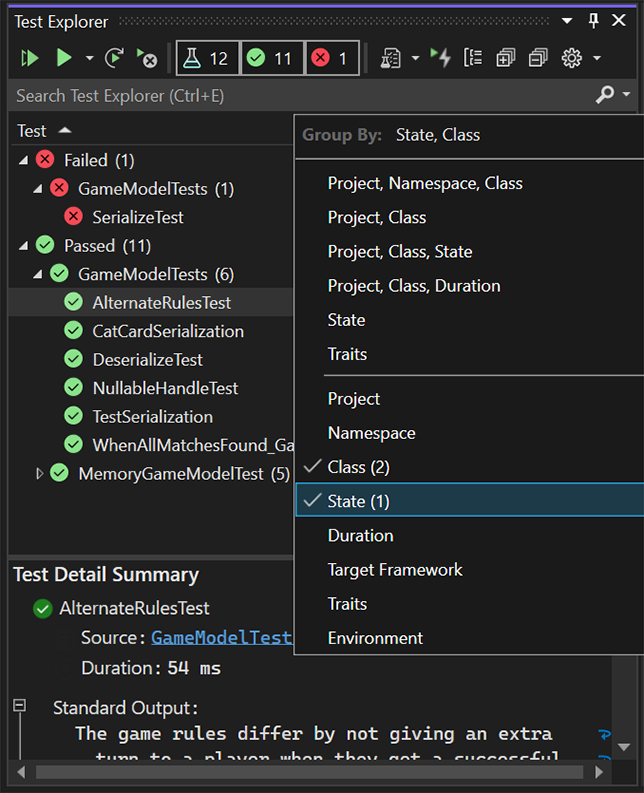This screenshot has height=793, width=644.
Task: Toggle Environment group-by option
Action: click(x=375, y=638)
